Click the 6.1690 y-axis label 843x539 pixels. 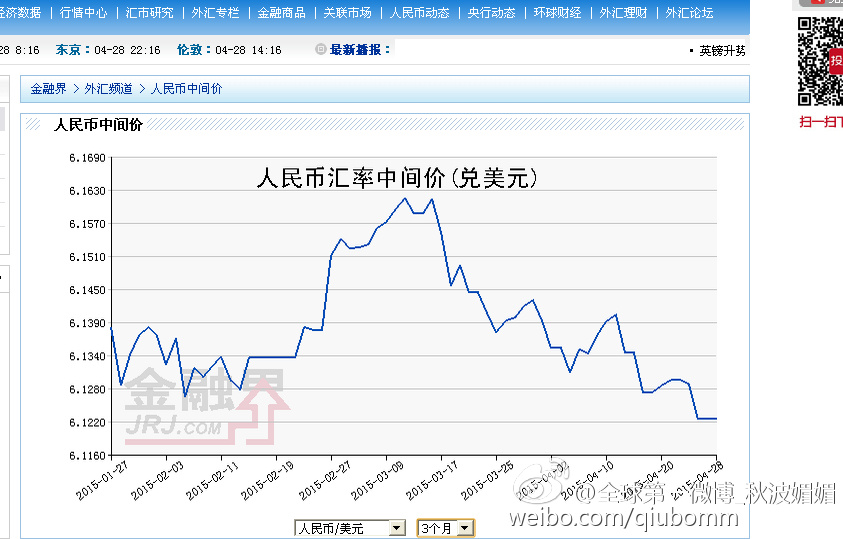click(87, 157)
